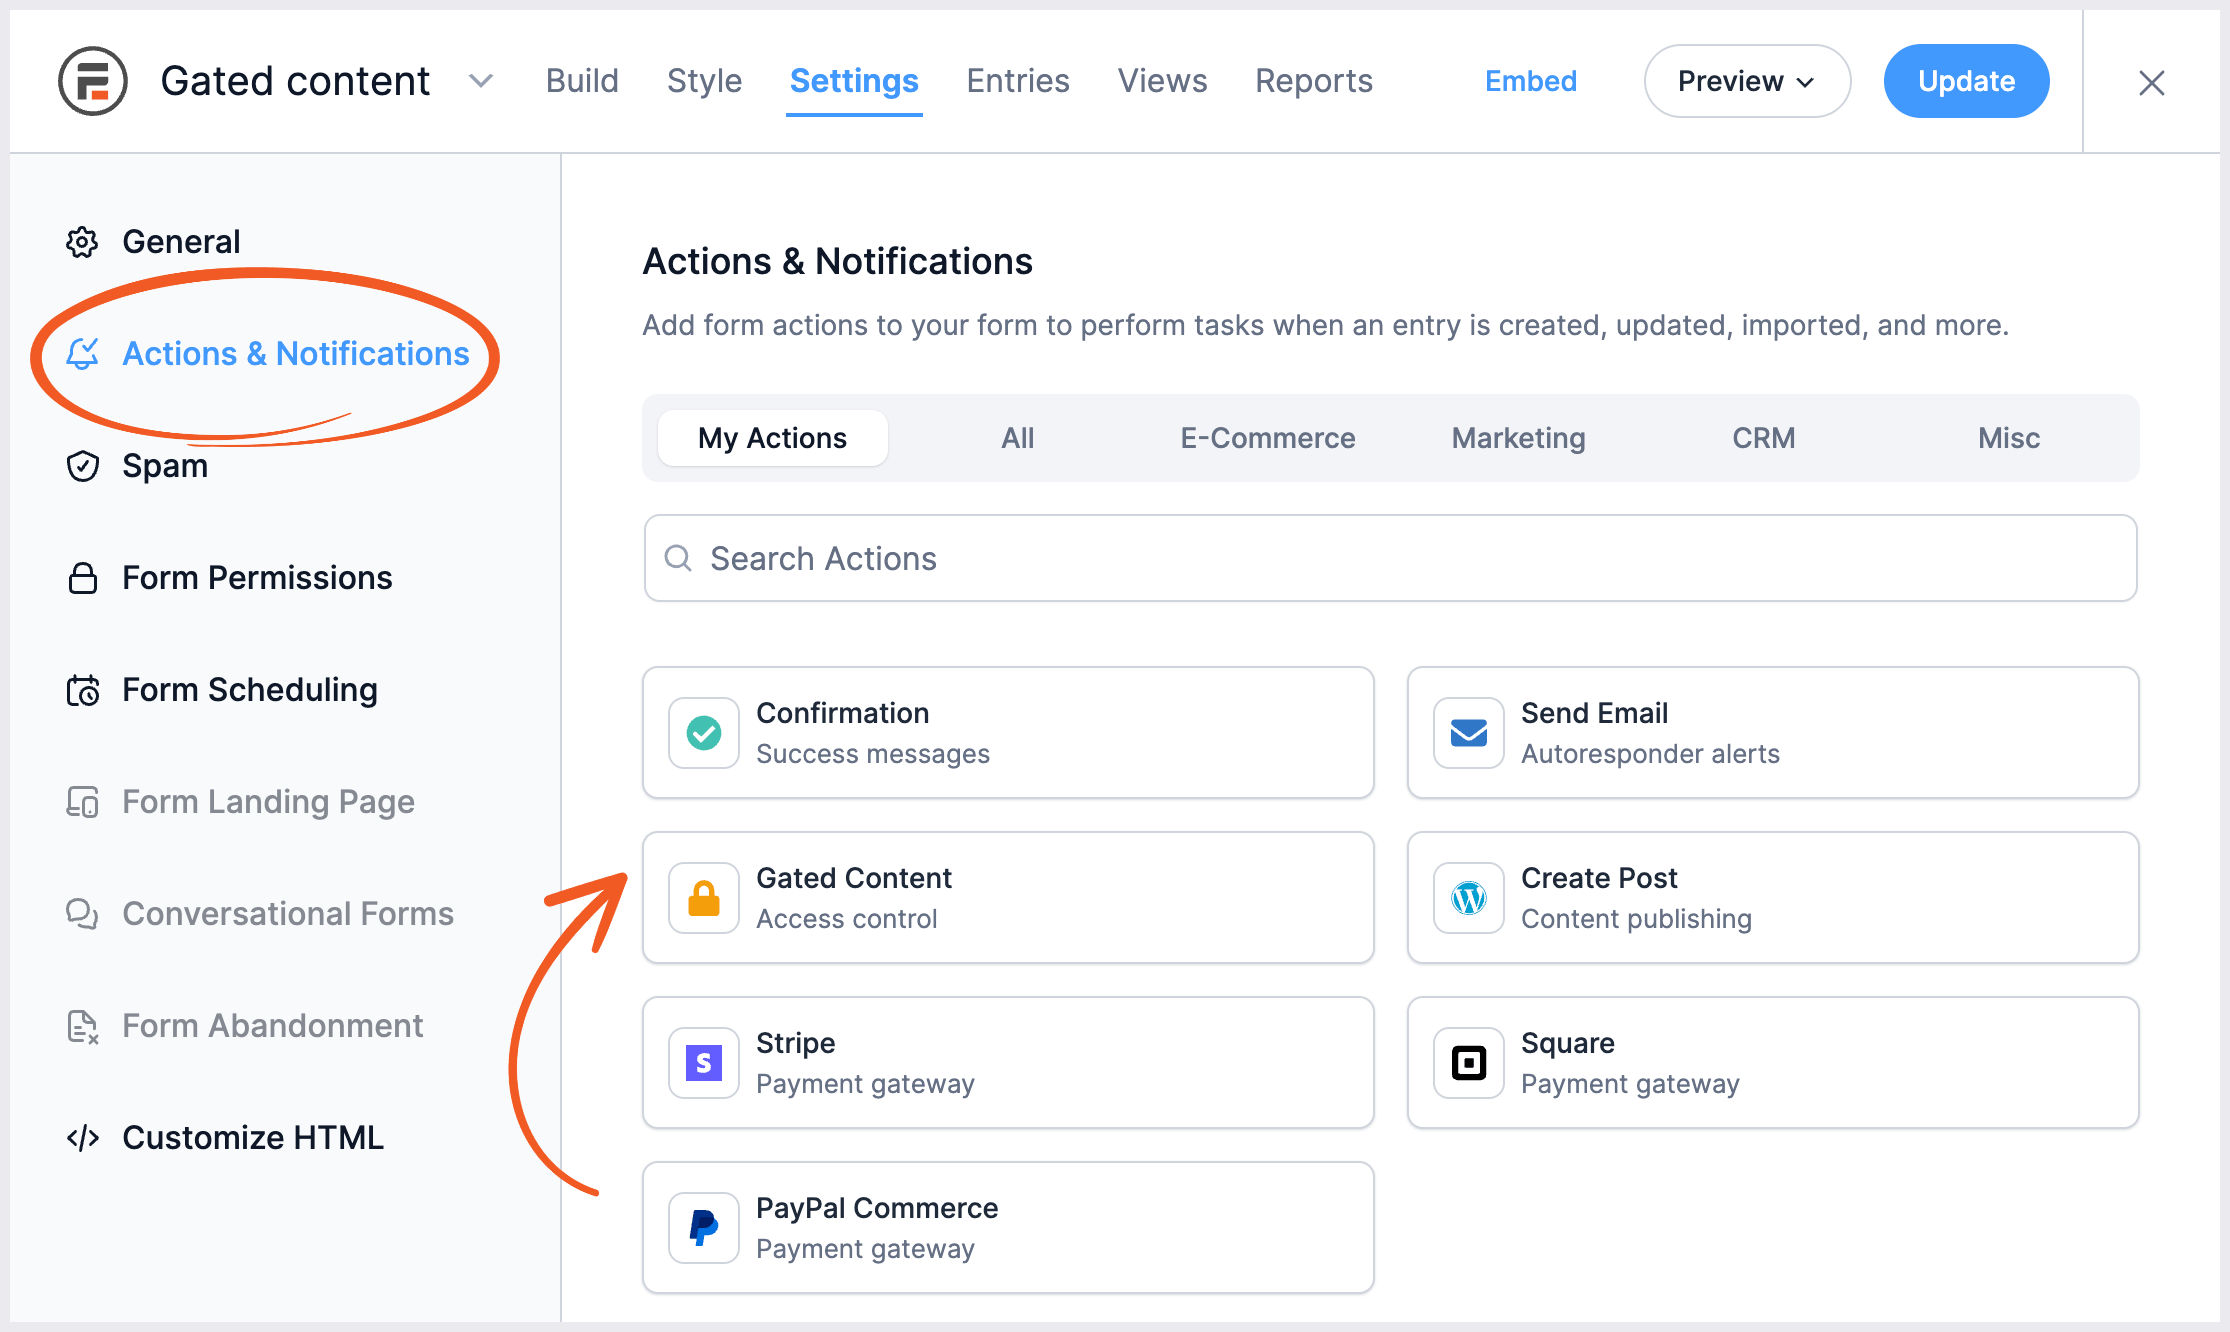Click the Gated Content lock icon
Viewport: 2230px width, 1332px height.
704,898
